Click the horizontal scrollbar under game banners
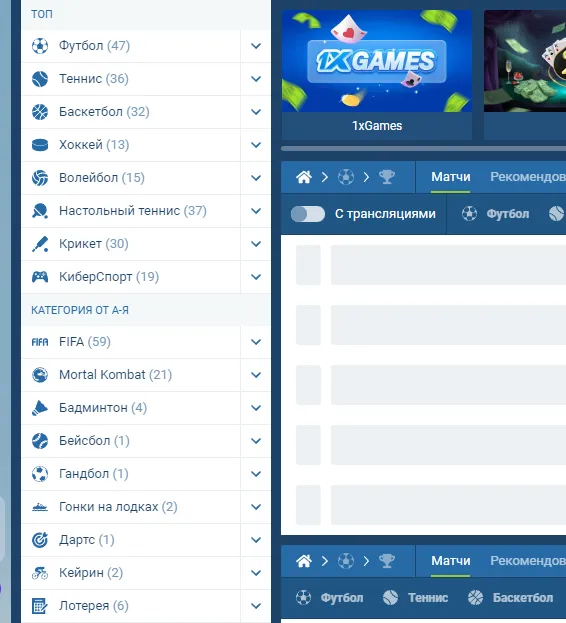The image size is (566, 623). pyautogui.click(x=423, y=149)
